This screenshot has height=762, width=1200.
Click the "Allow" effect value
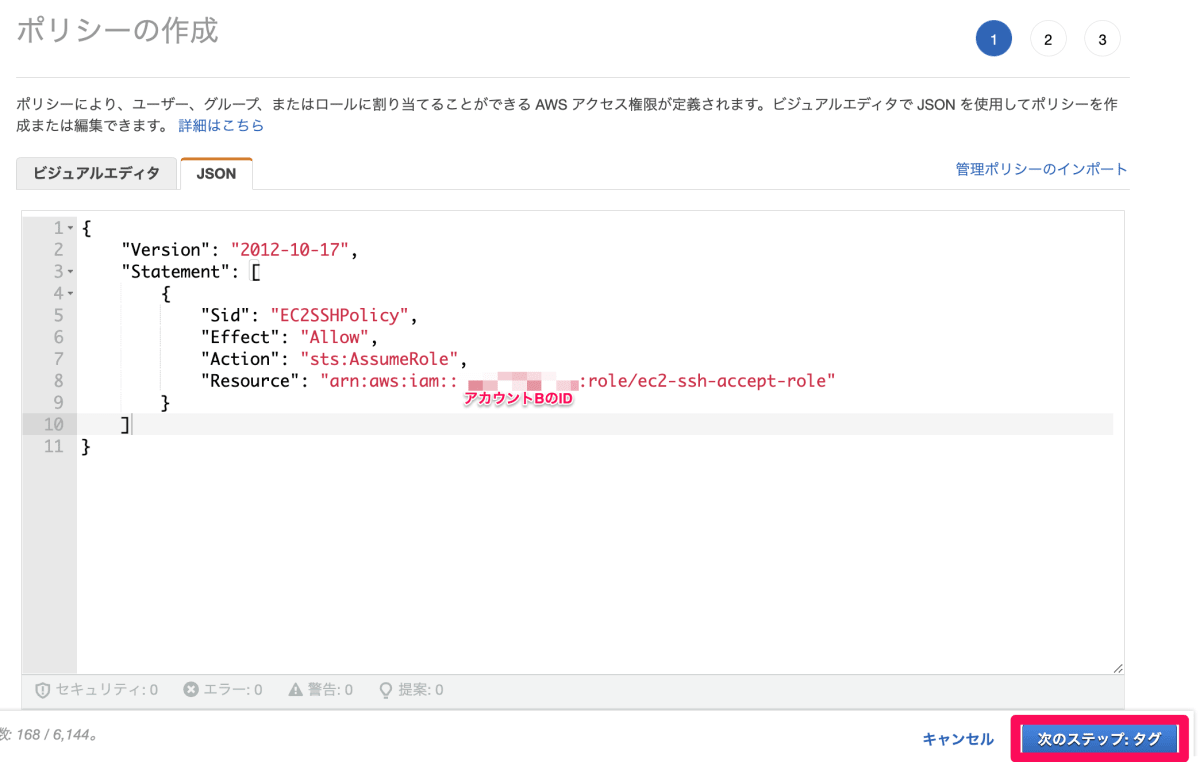click(x=335, y=337)
